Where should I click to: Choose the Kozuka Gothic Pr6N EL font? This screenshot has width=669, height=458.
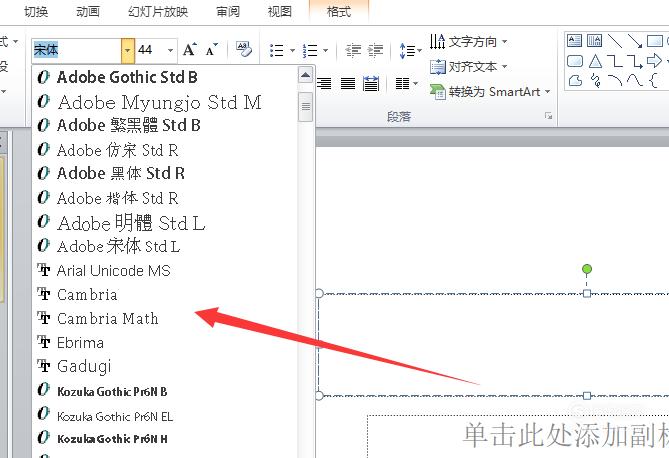point(165,416)
